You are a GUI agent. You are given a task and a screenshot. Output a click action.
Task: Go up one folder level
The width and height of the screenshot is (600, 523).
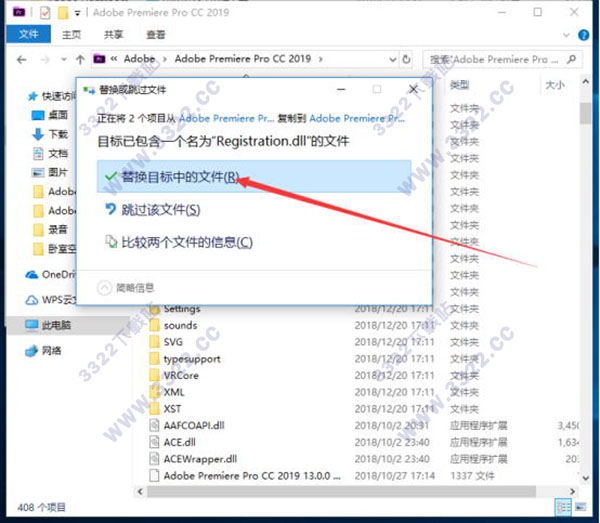80,60
